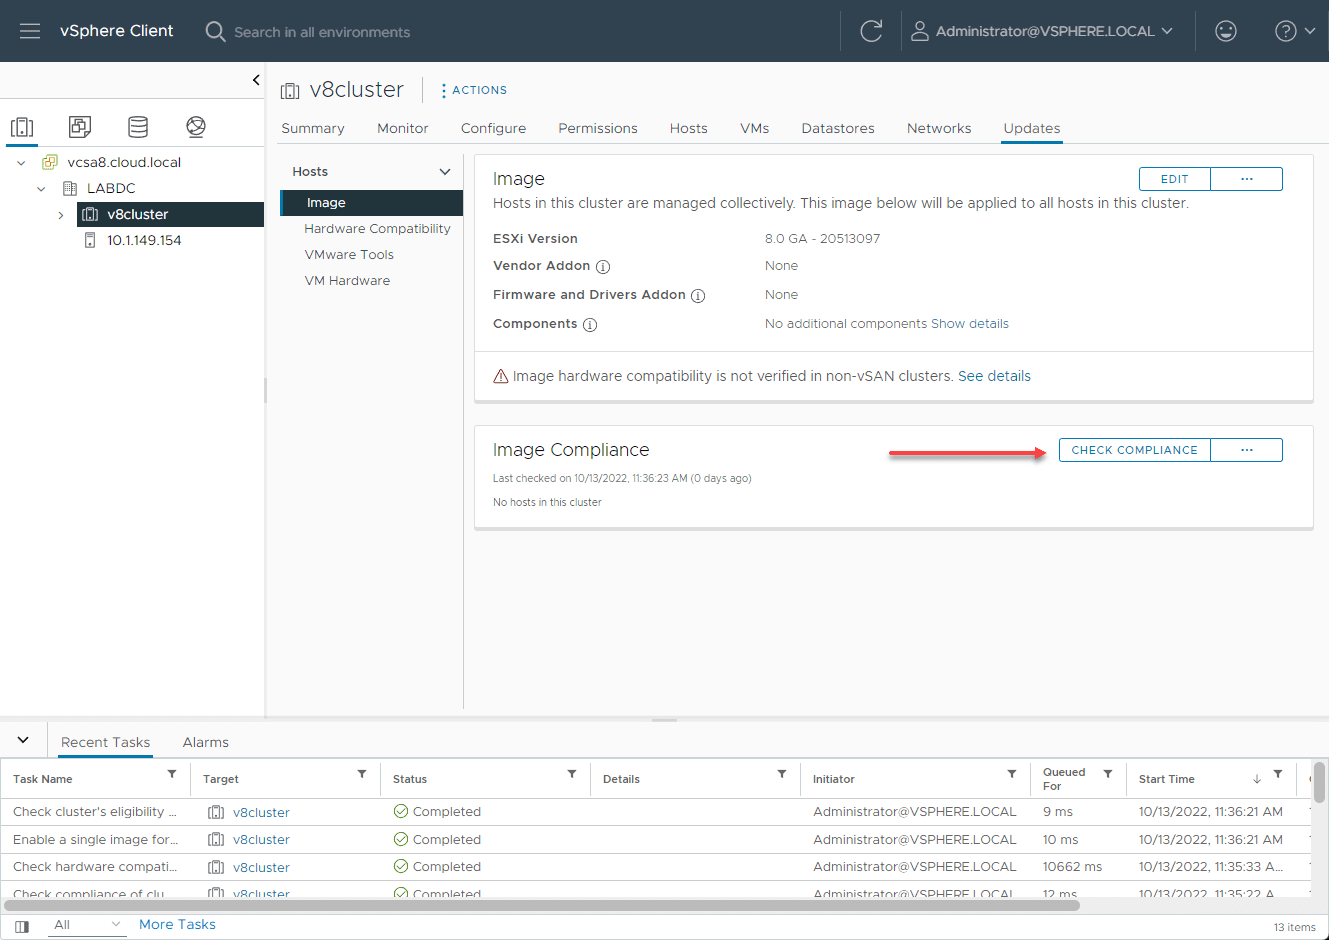Open the See details link
The image size is (1329, 940).
[x=994, y=376]
